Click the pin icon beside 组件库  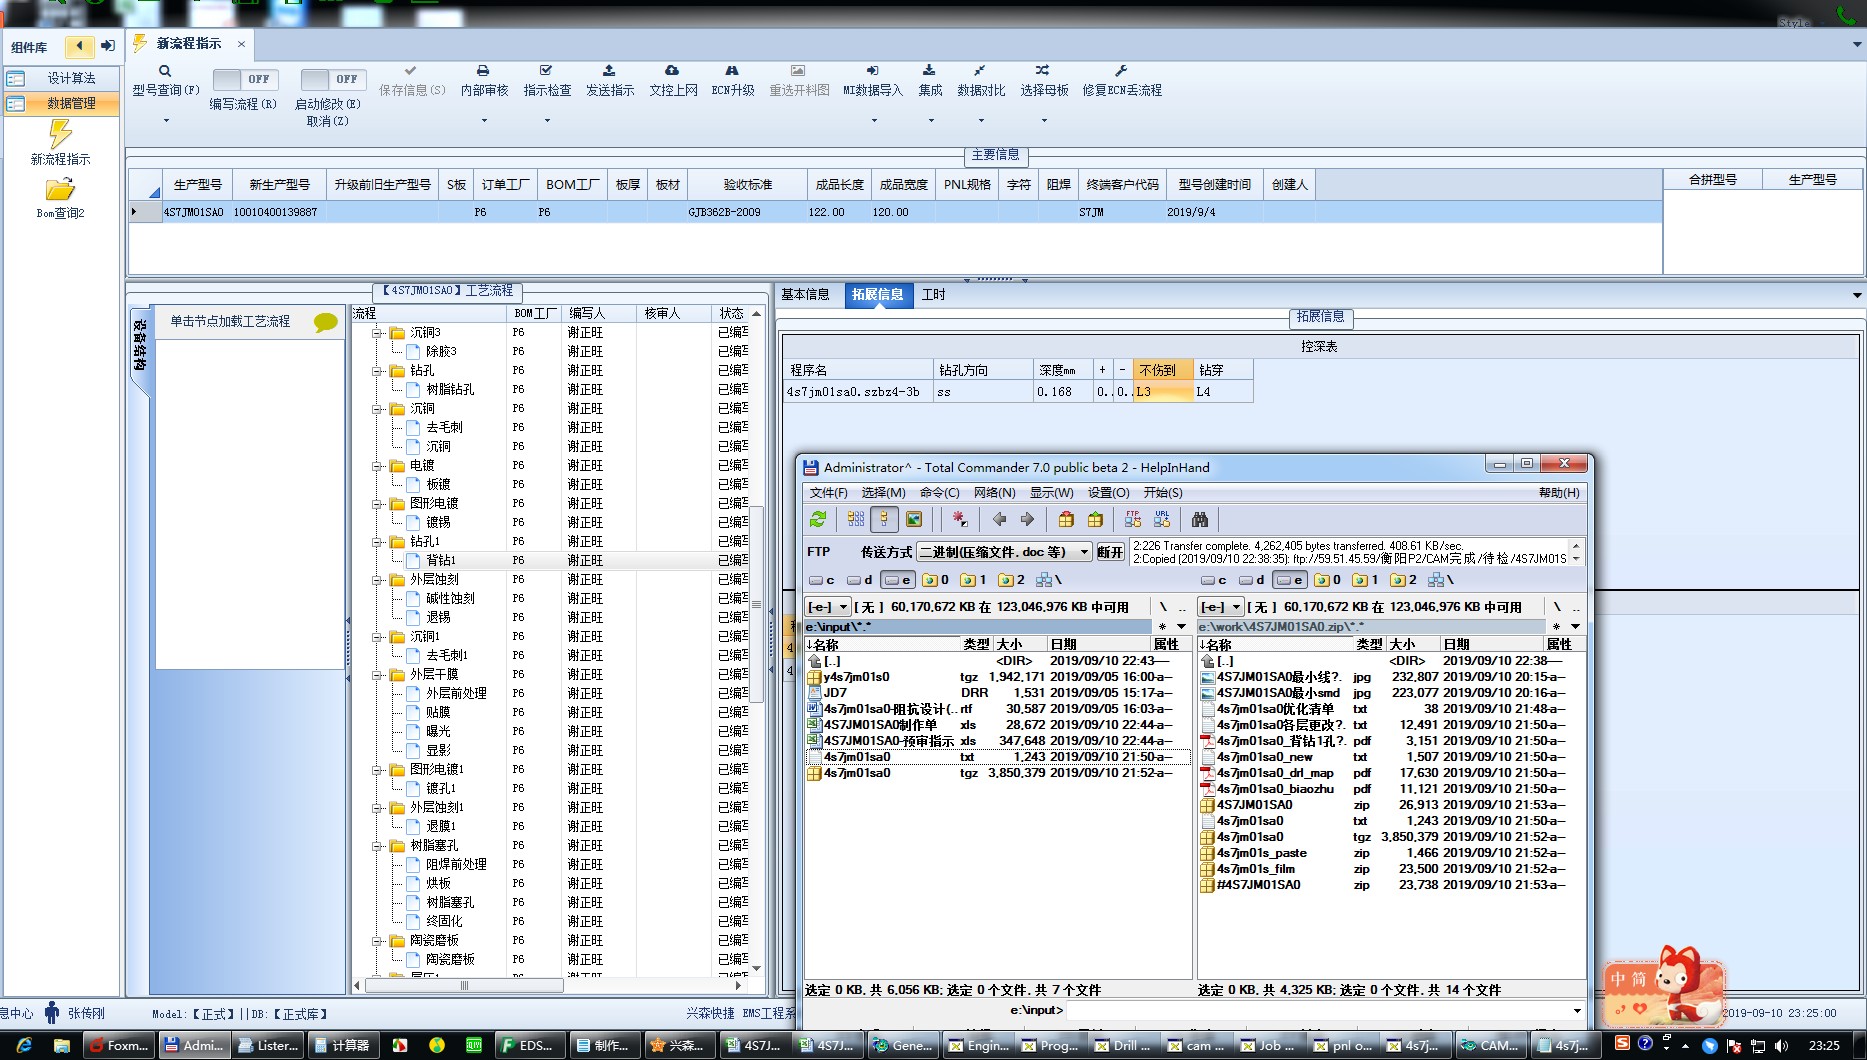coord(108,46)
